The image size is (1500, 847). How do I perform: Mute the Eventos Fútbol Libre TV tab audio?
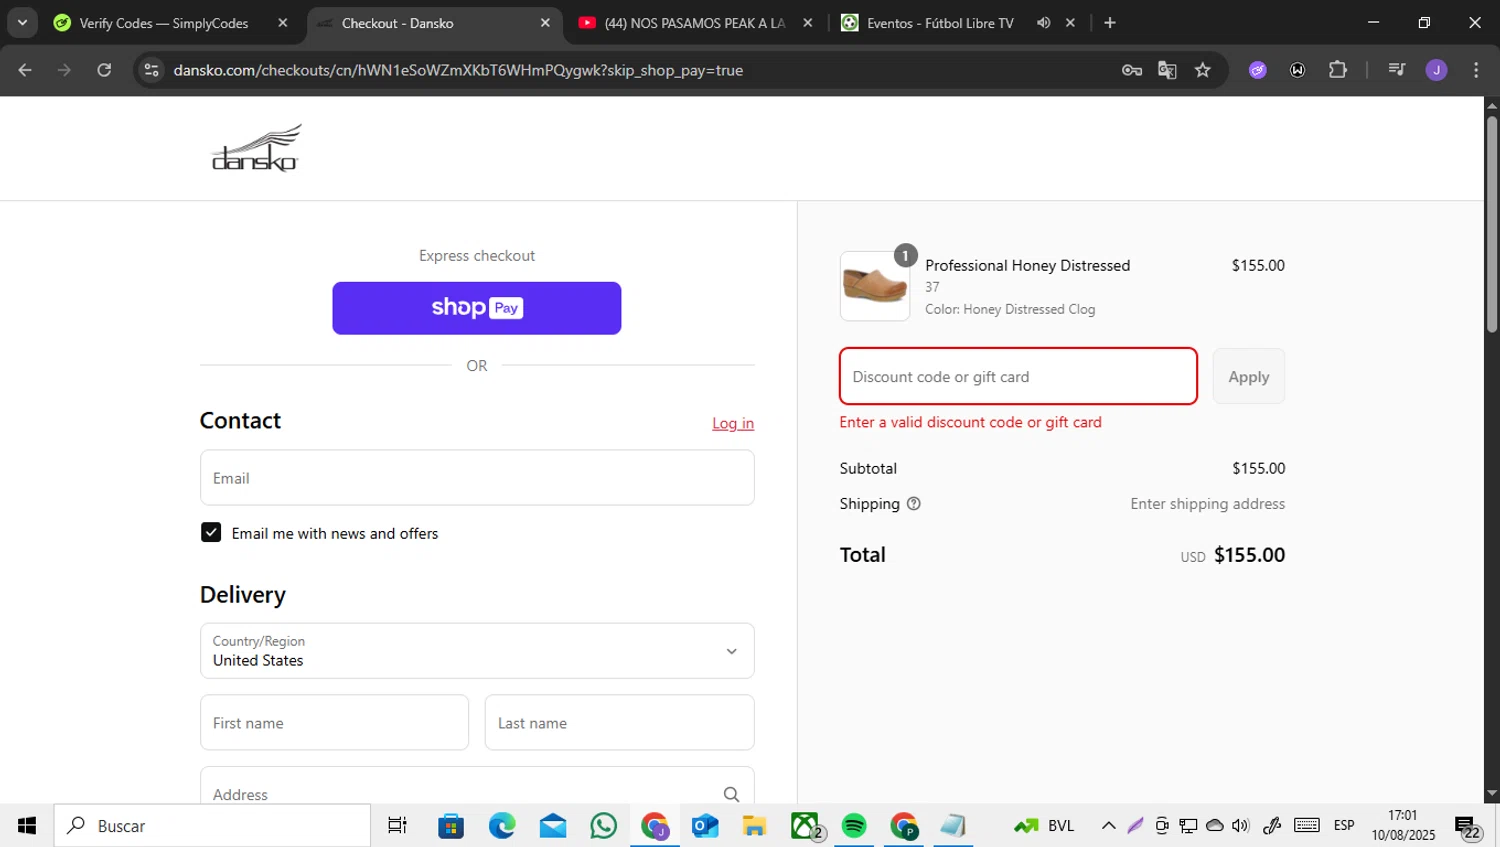[1043, 22]
